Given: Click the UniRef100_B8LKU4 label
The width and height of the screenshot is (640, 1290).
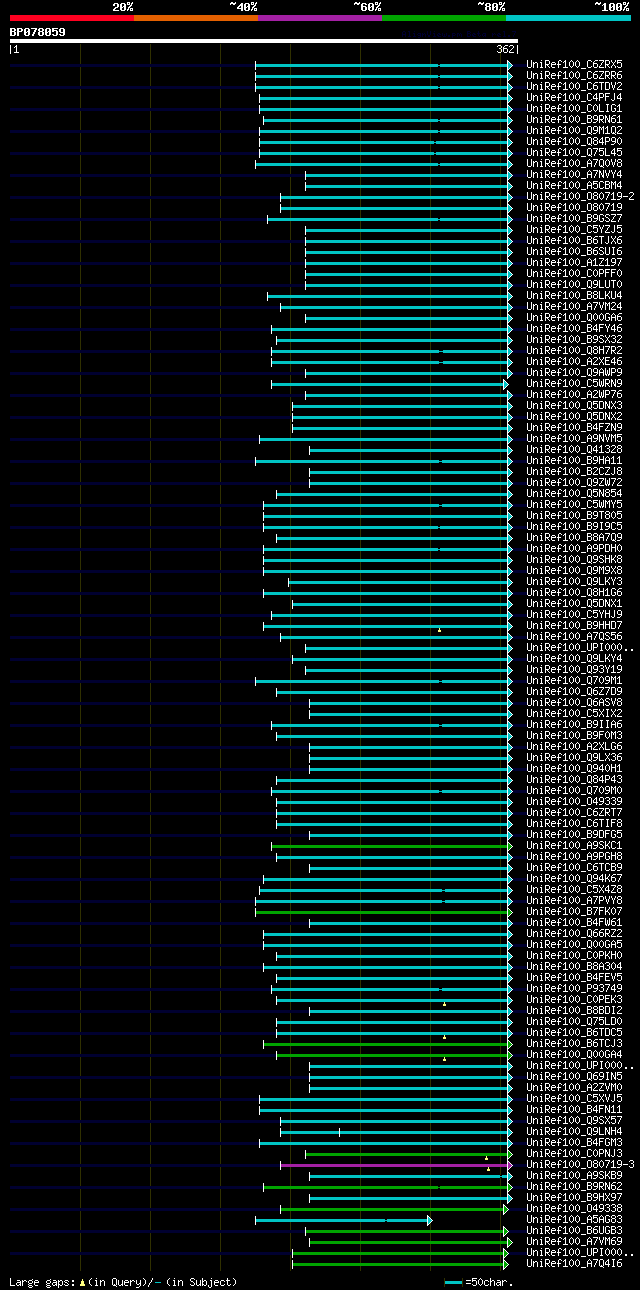Looking at the screenshot, I should pyautogui.click(x=574, y=295).
